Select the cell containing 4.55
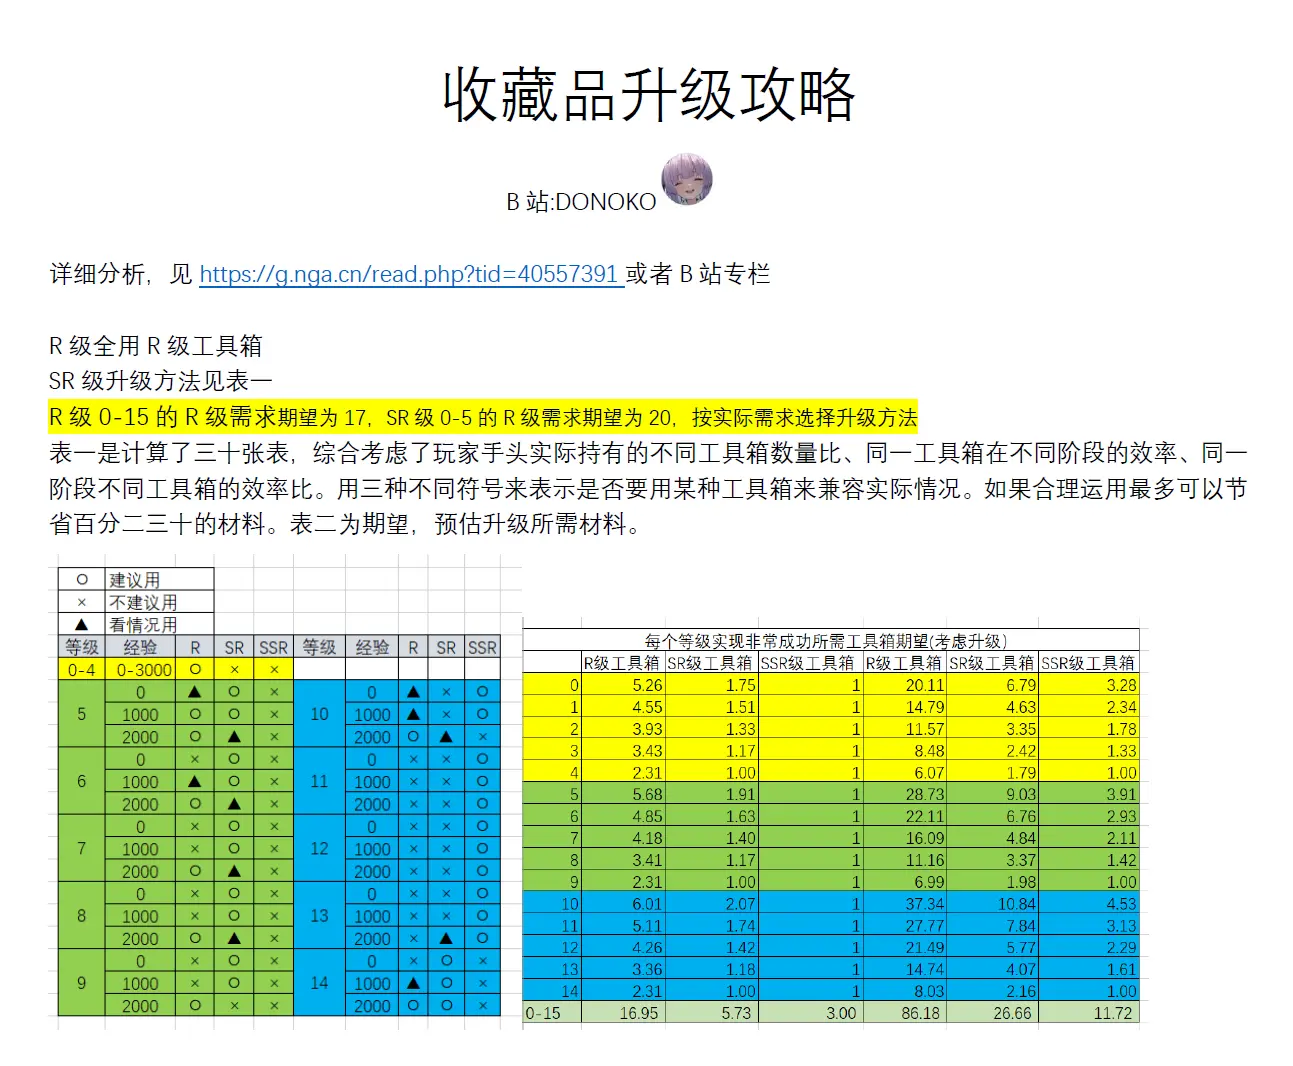Image resolution: width=1293 pixels, height=1066 pixels. tap(624, 707)
